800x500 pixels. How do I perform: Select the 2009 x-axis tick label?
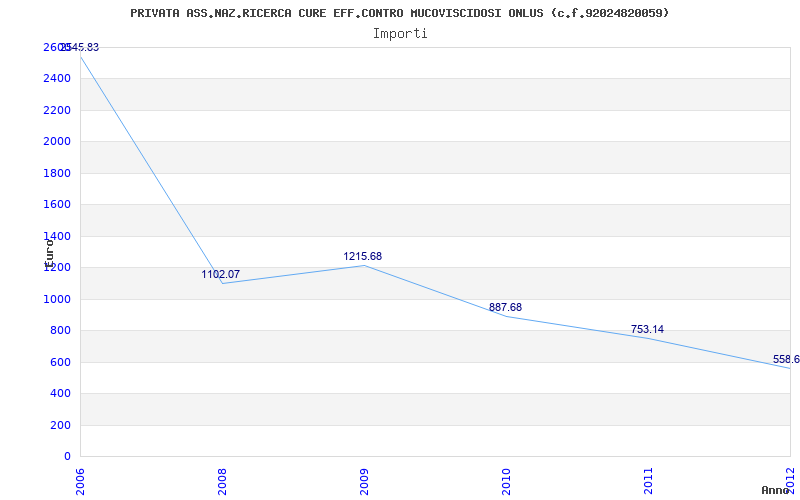pos(364,481)
